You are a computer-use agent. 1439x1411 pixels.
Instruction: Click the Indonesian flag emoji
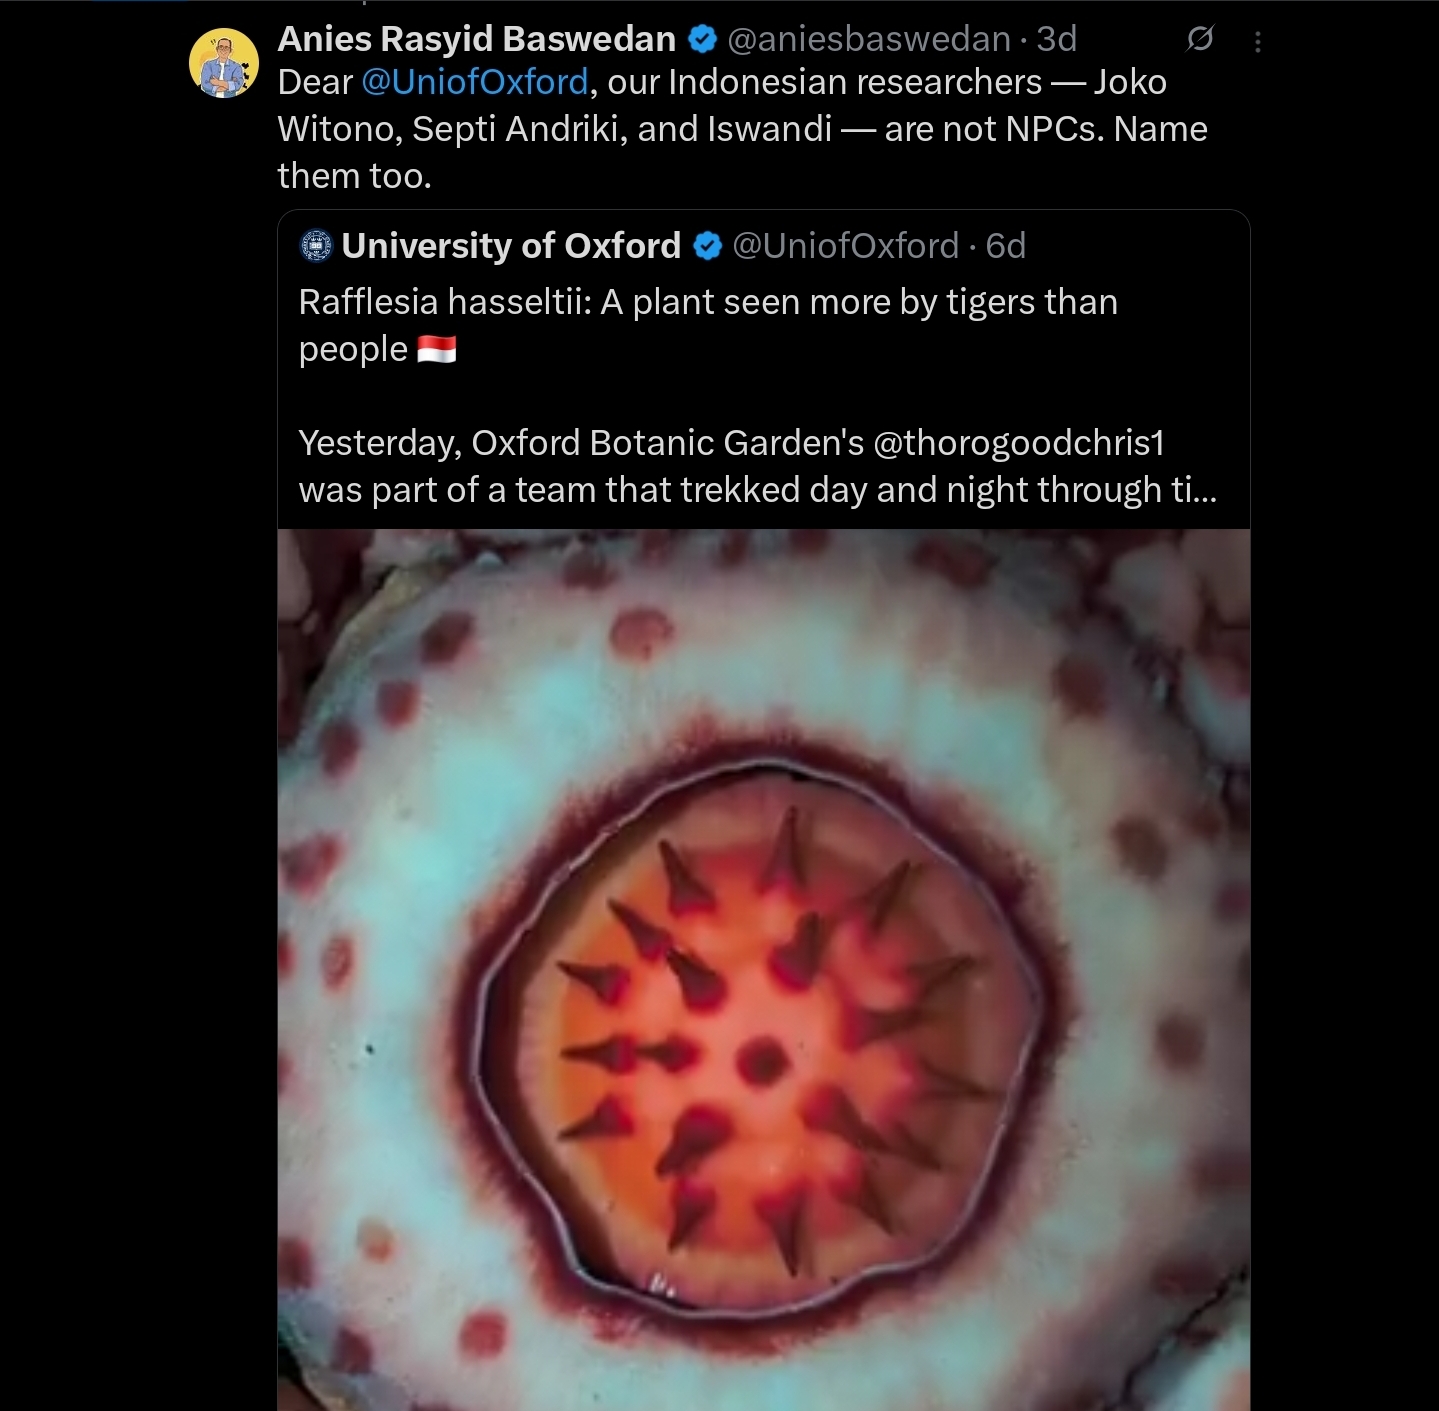[x=437, y=349]
